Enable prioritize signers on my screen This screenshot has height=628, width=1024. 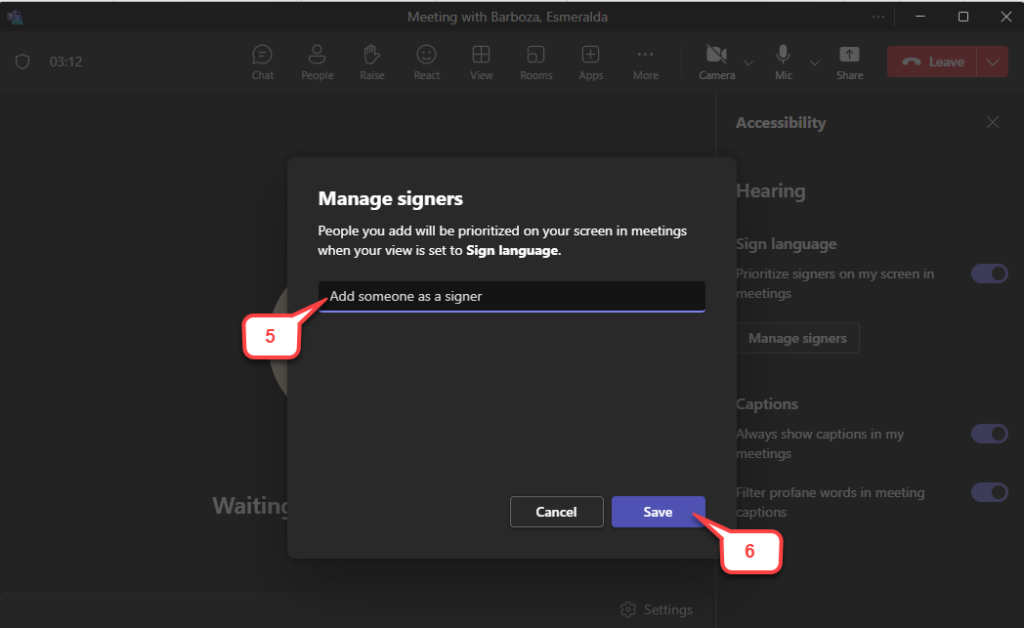[x=989, y=273]
